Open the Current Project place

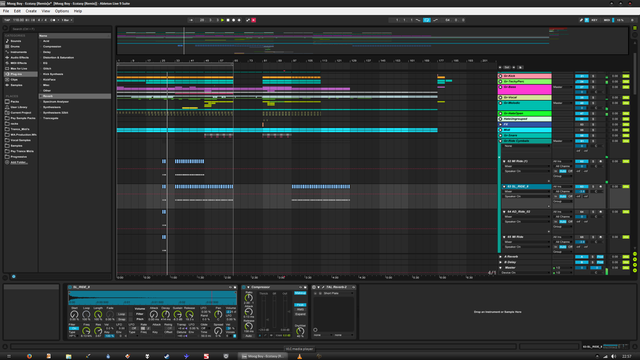tap(20, 113)
